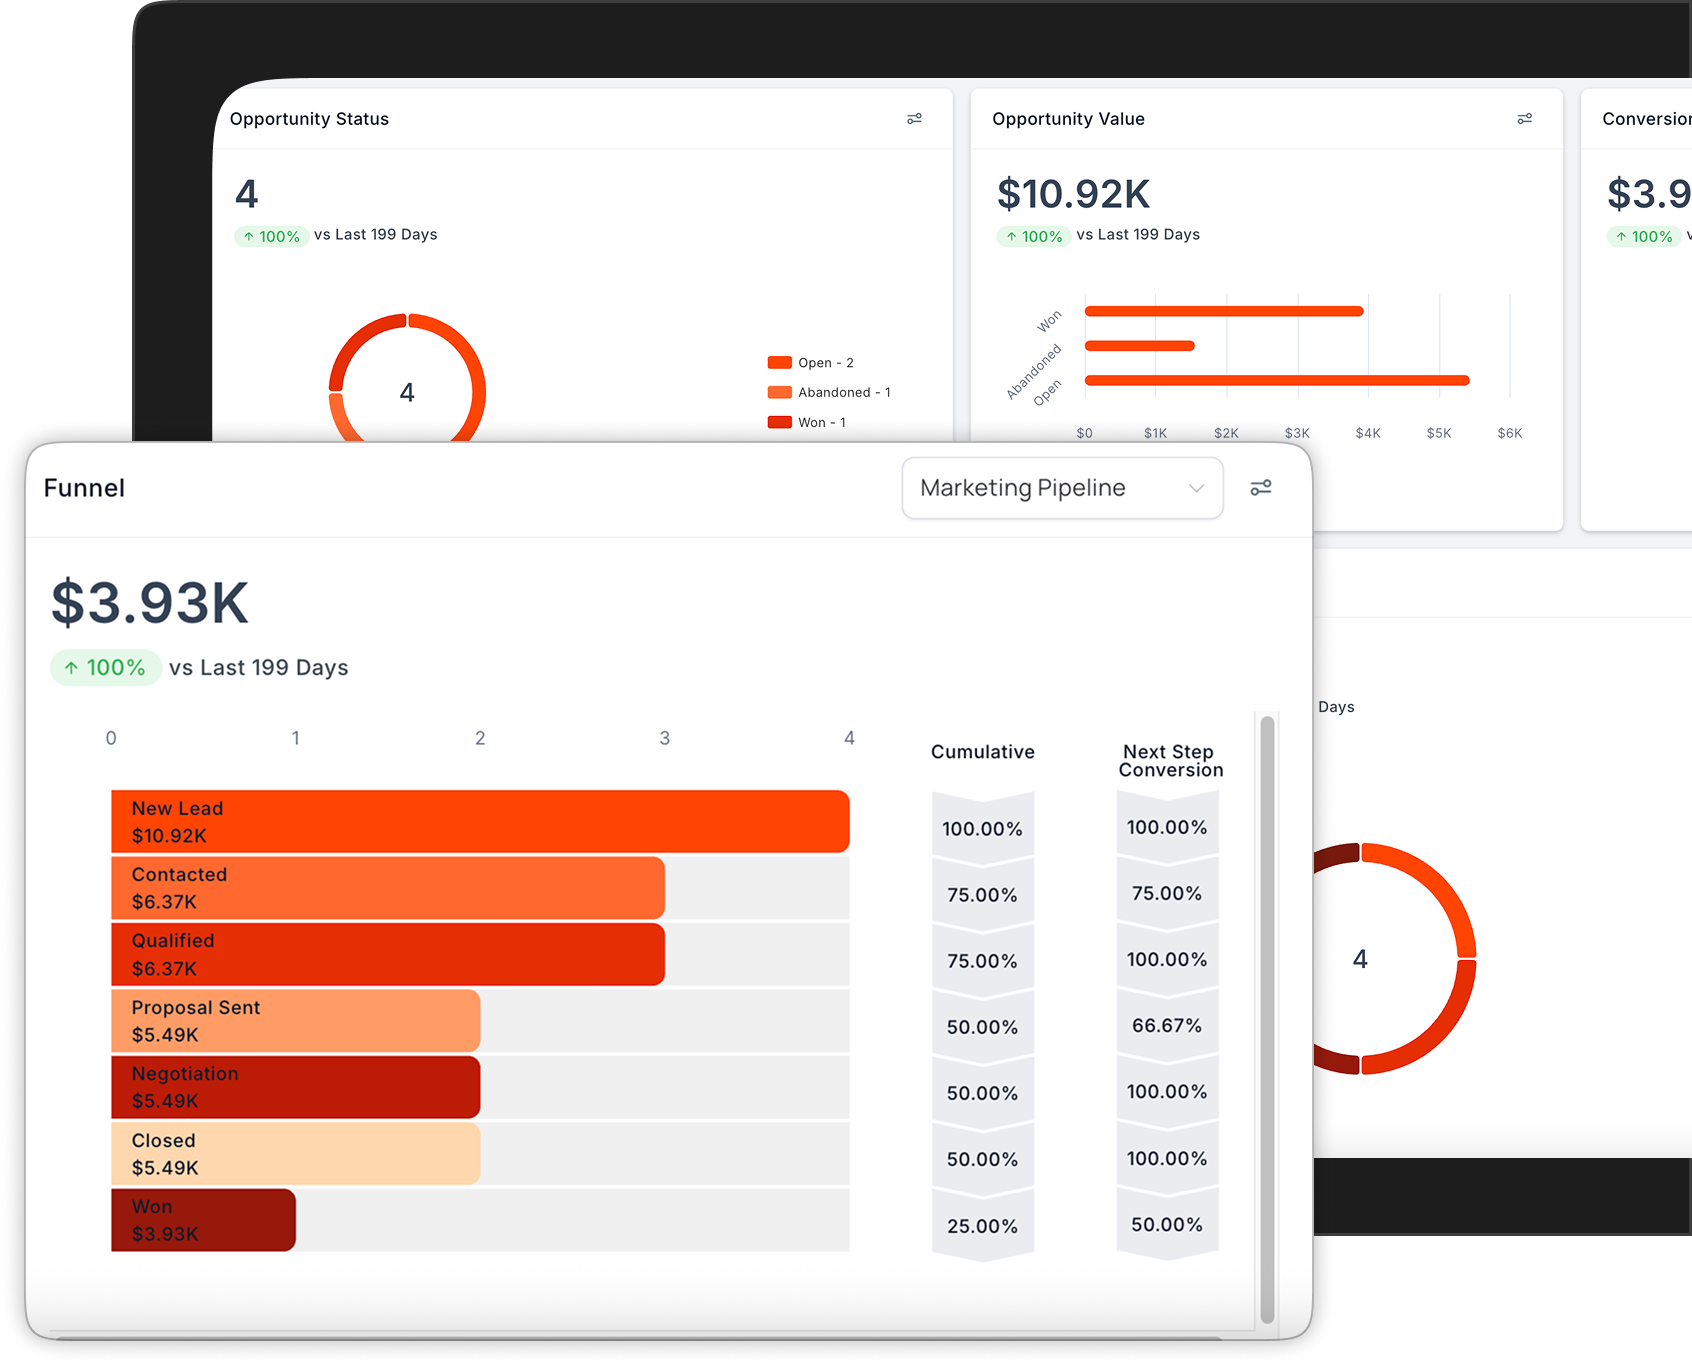
Task: Click the Funnel widget vertical scrollbar
Action: (x=1267, y=1020)
